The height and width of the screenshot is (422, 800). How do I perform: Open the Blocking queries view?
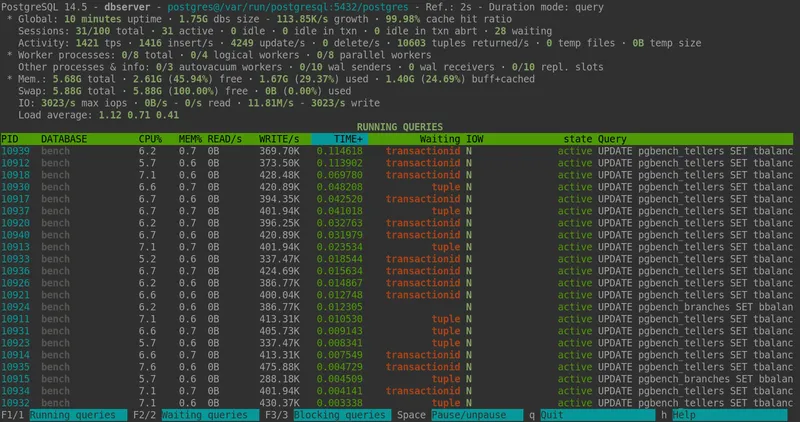coord(342,415)
